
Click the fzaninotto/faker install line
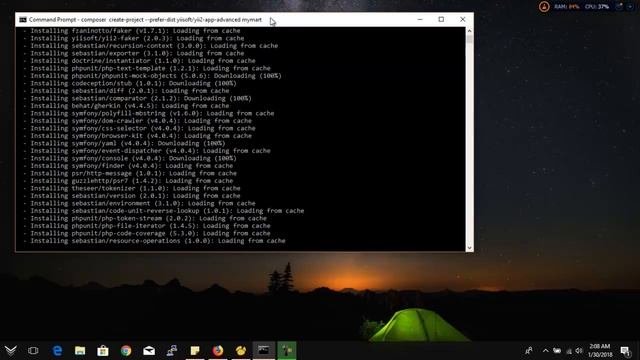[x=131, y=31]
